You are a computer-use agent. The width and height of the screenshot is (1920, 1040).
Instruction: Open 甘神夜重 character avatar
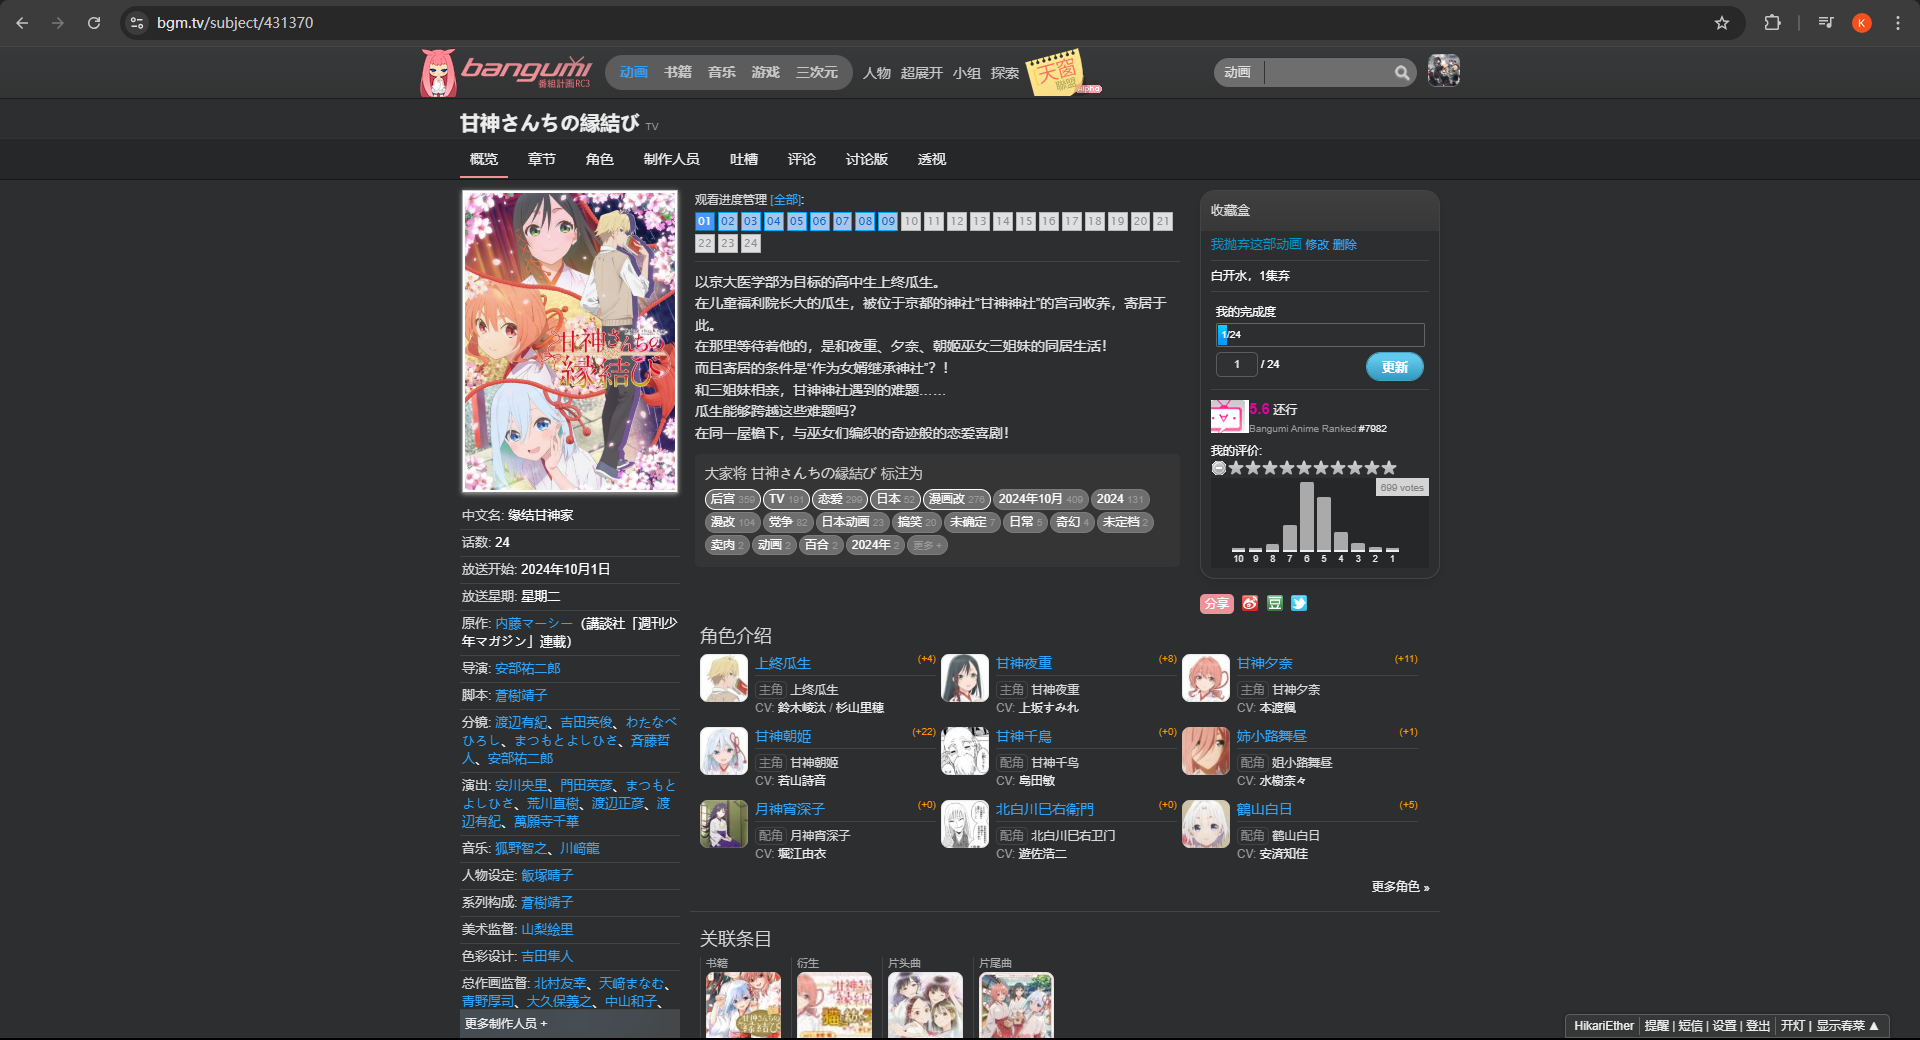pyautogui.click(x=965, y=679)
